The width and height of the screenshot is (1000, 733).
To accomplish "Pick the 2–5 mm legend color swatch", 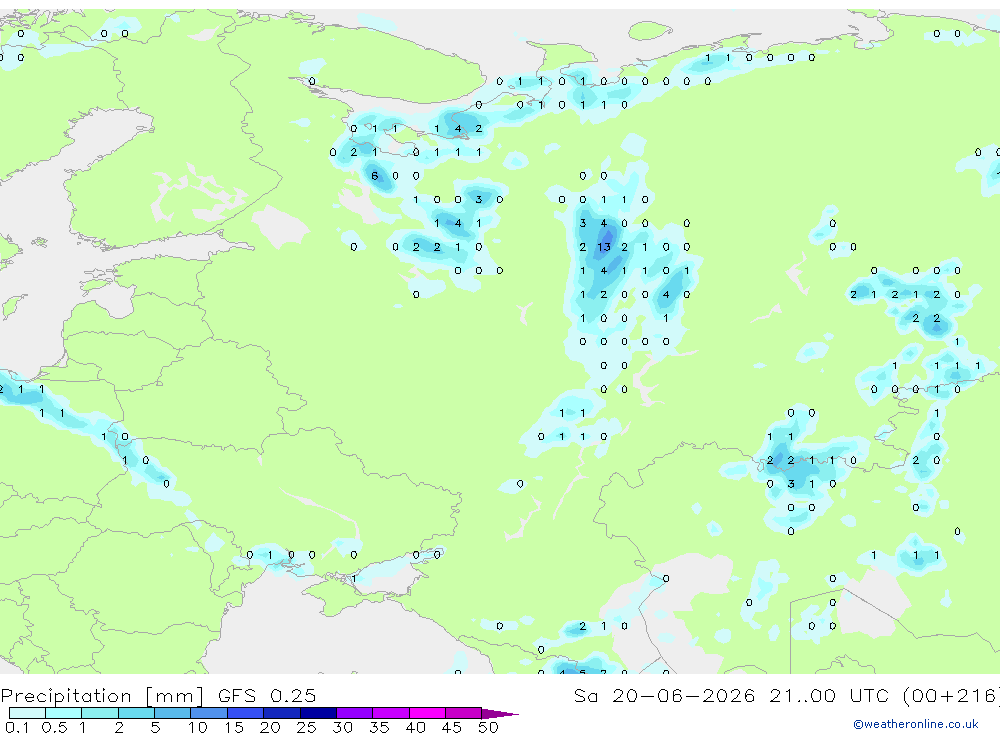I will (136, 713).
